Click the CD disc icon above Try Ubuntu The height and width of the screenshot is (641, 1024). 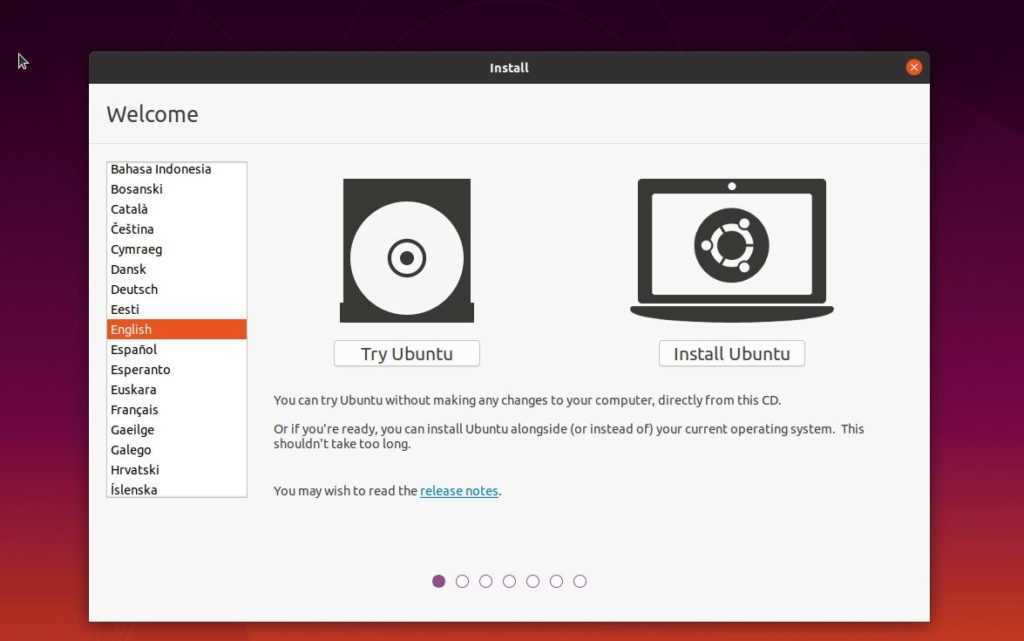pyautogui.click(x=406, y=251)
